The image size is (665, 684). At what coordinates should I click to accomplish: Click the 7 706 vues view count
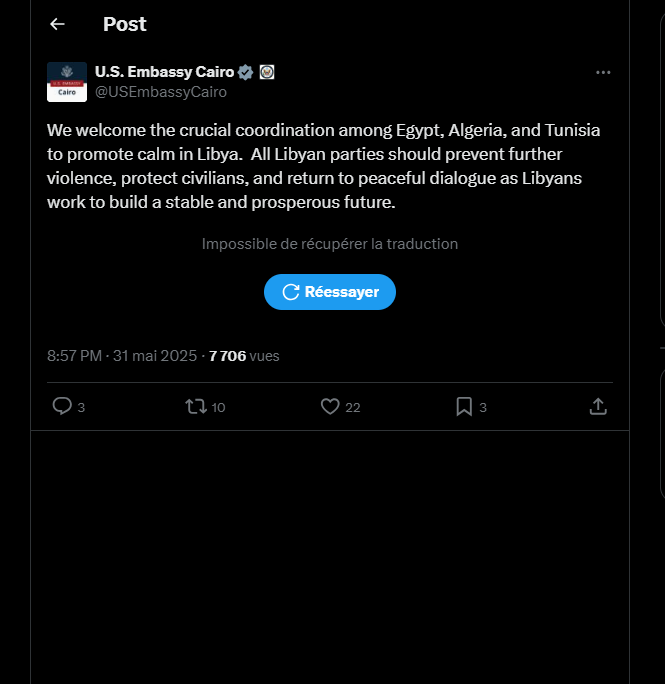click(x=244, y=355)
